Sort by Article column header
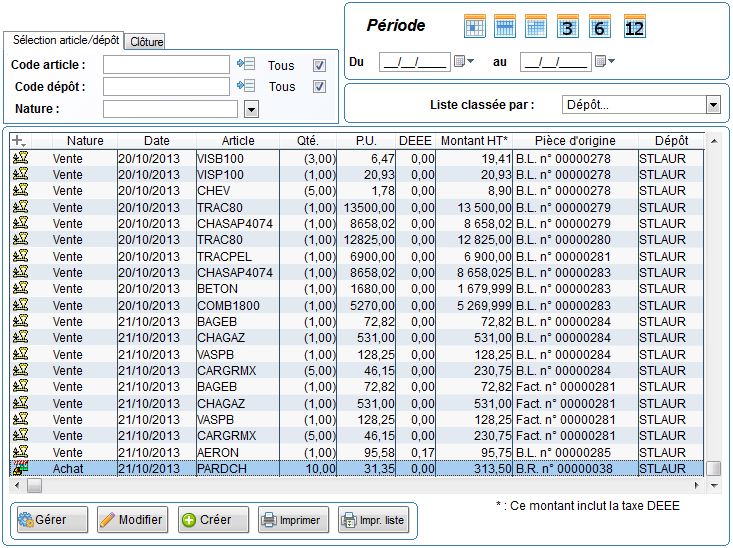The image size is (733, 548). tap(238, 141)
